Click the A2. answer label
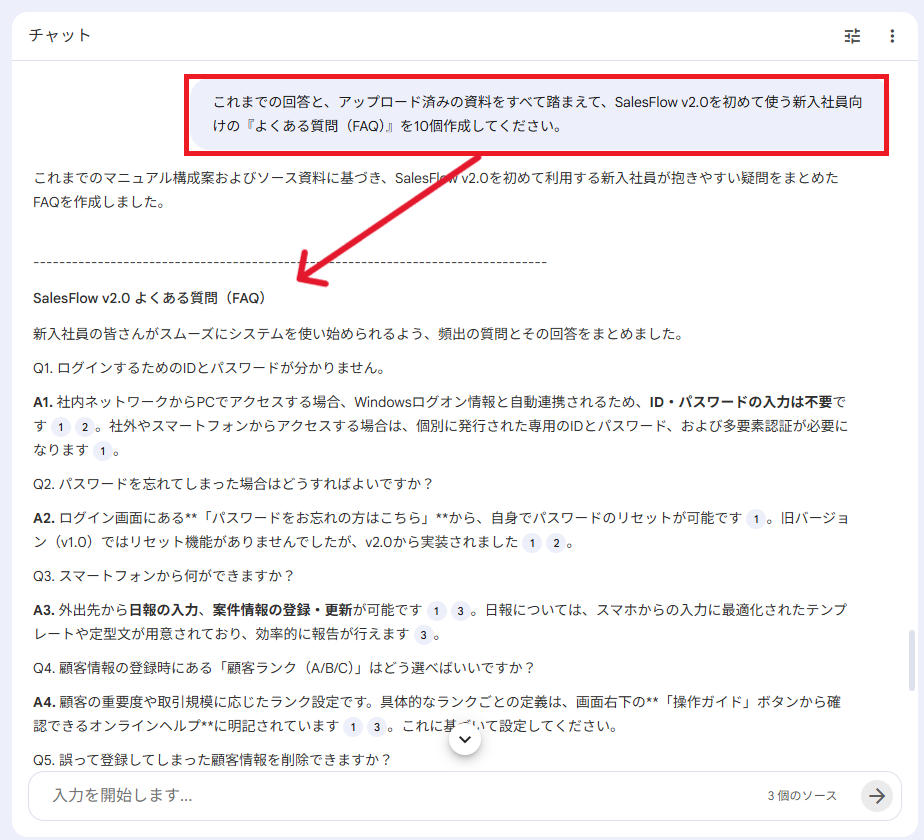 [44, 518]
